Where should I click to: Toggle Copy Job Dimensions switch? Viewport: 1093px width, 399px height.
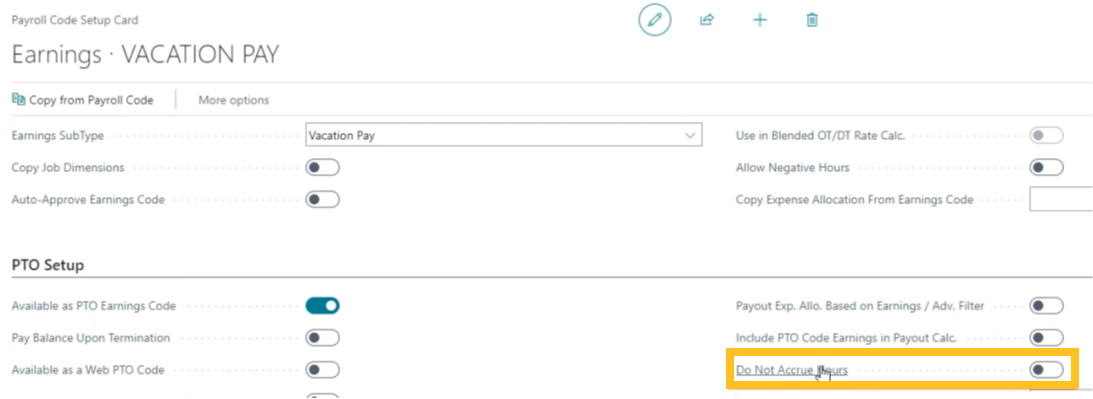[x=323, y=167]
